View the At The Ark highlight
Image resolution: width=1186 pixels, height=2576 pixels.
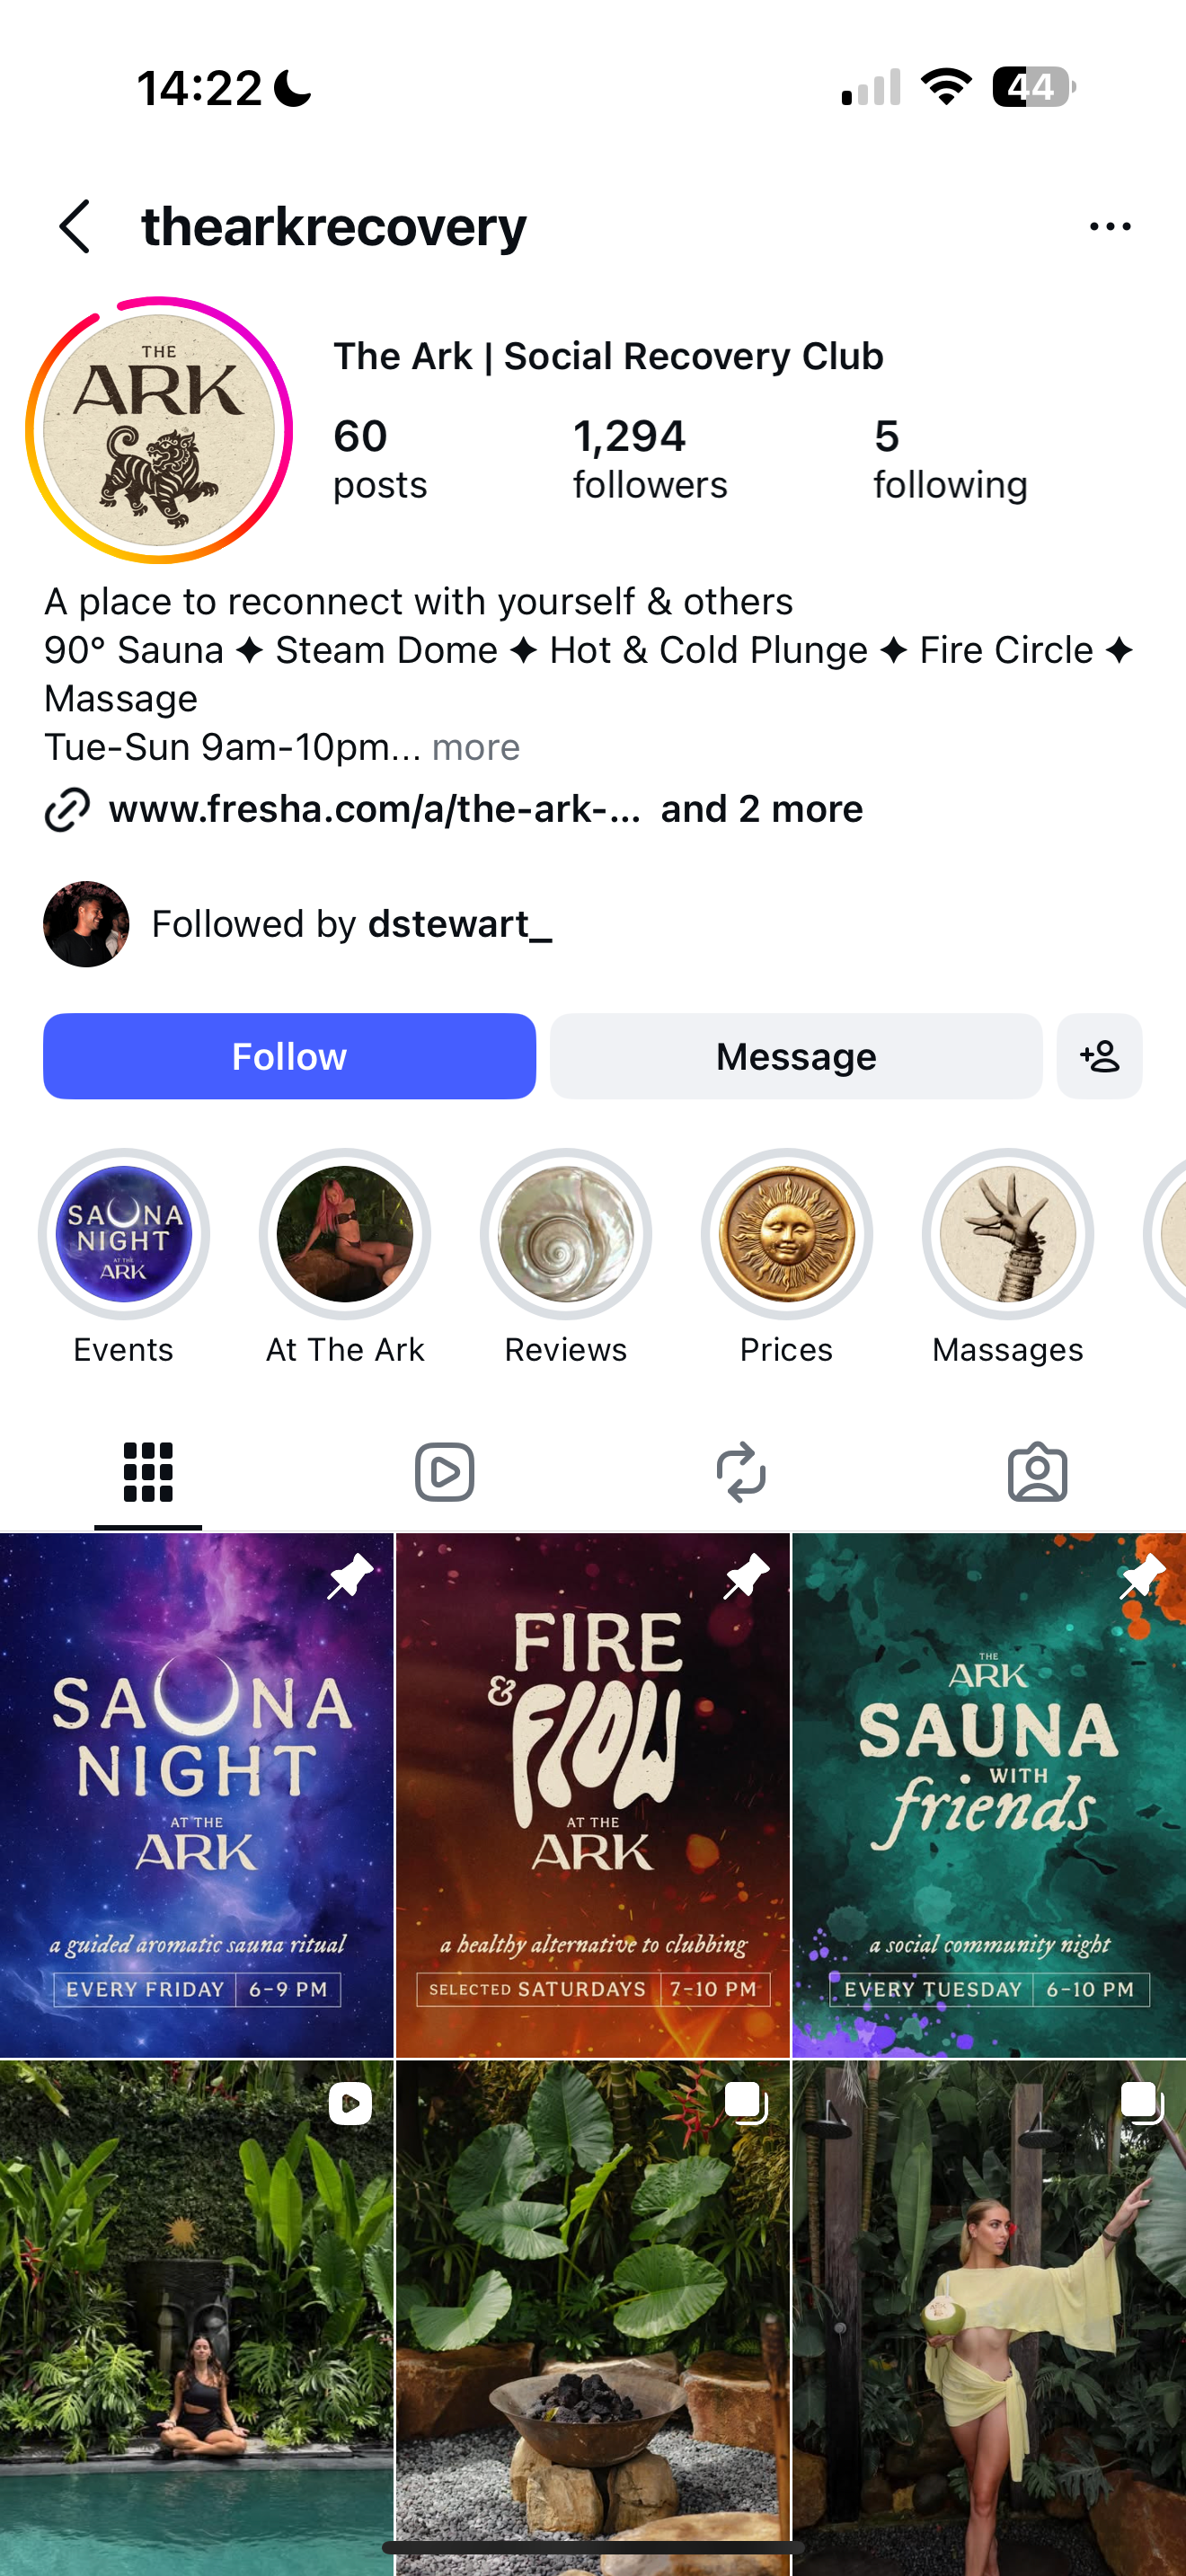345,1234
